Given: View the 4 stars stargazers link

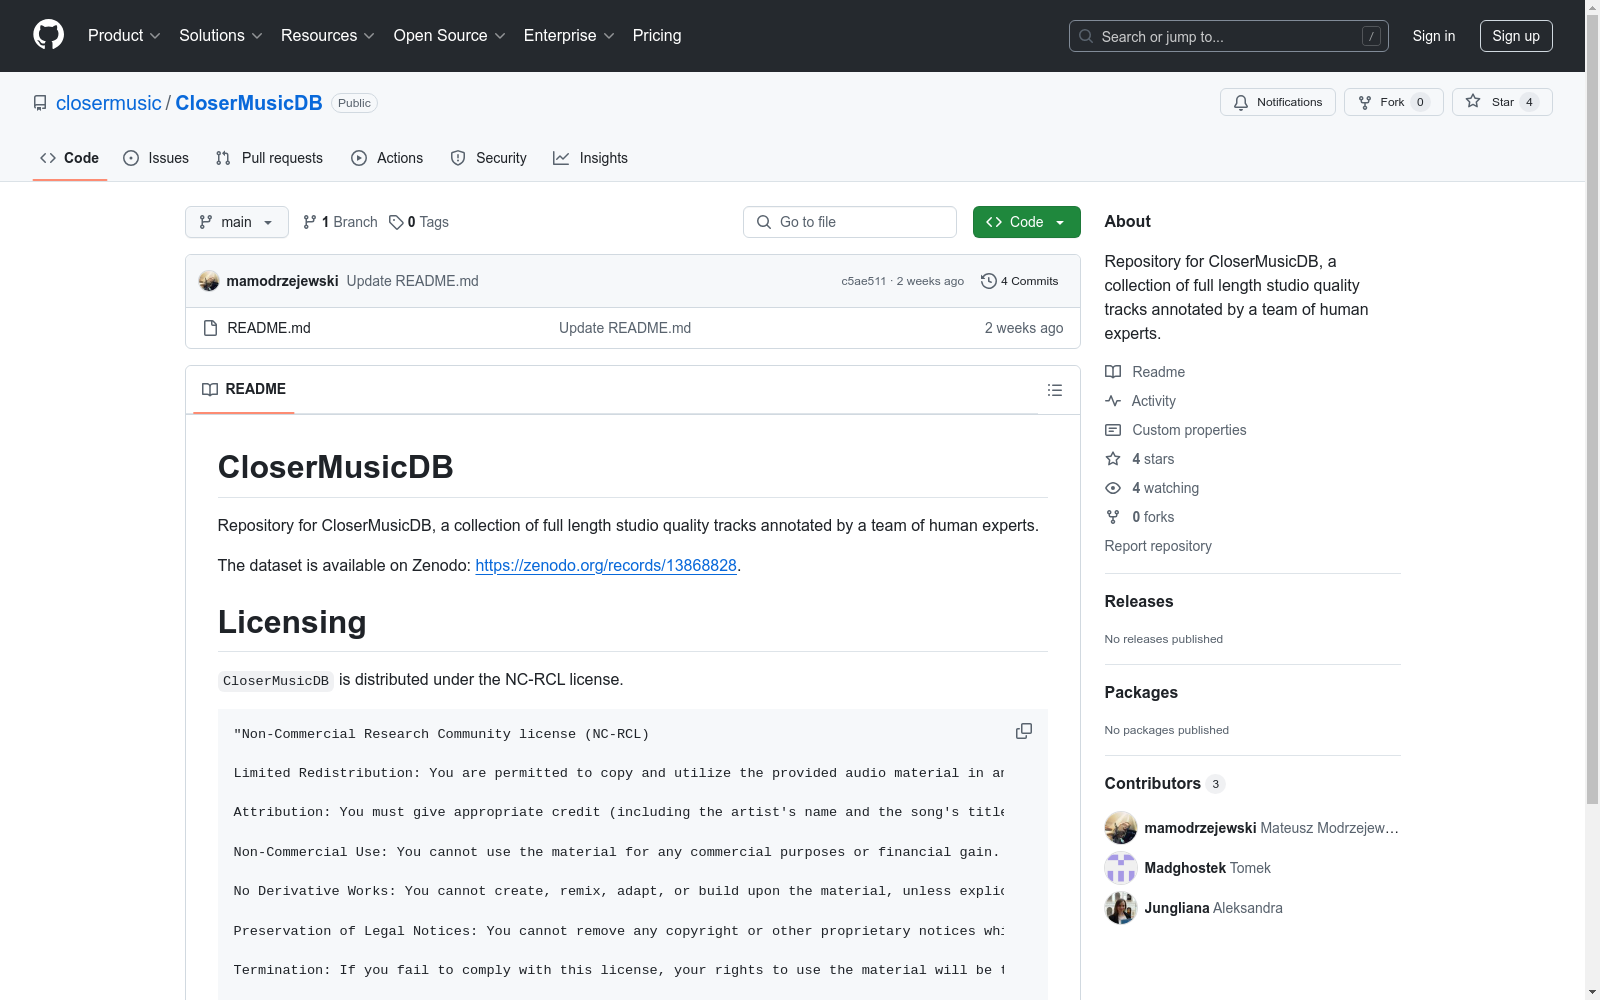Looking at the screenshot, I should click(x=1140, y=459).
